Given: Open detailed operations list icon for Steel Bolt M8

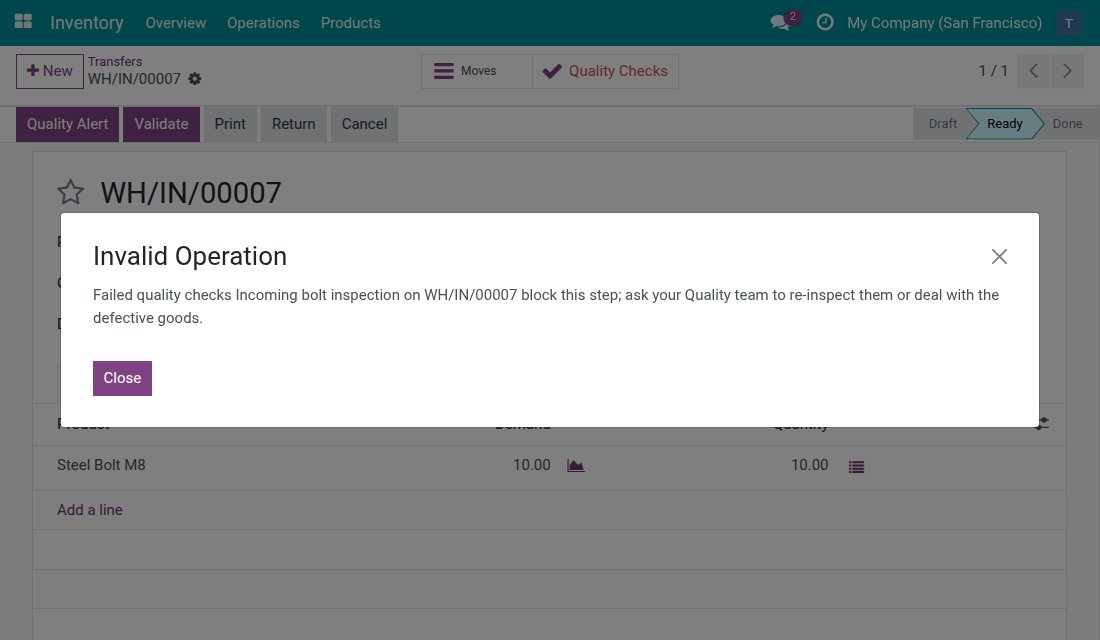Looking at the screenshot, I should 856,467.
